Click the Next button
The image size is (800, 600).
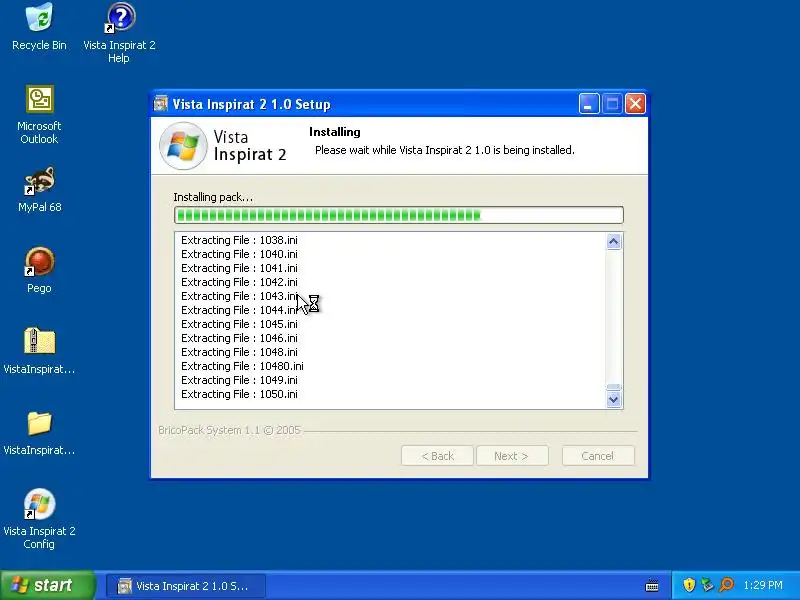tap(512, 456)
